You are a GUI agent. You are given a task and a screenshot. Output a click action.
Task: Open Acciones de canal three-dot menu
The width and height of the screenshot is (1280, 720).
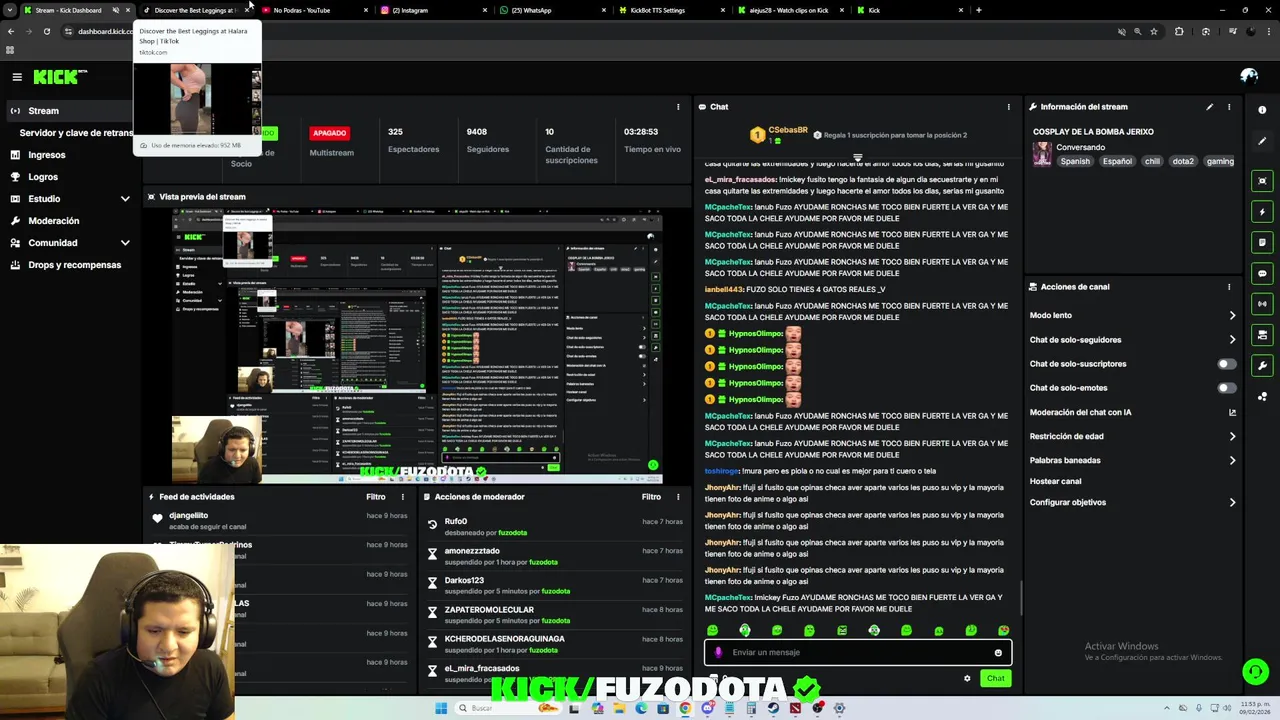(1229, 287)
